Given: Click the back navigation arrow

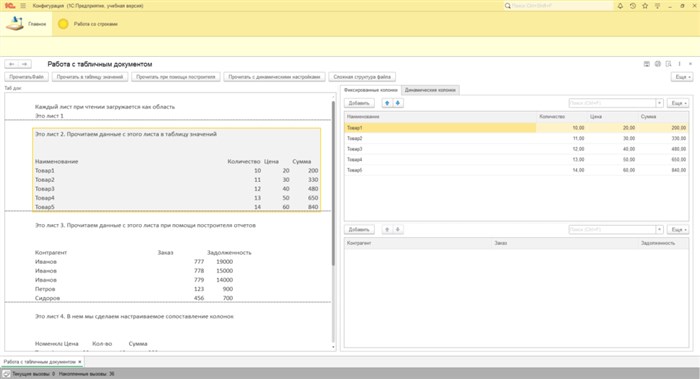Looking at the screenshot, I should (x=12, y=64).
